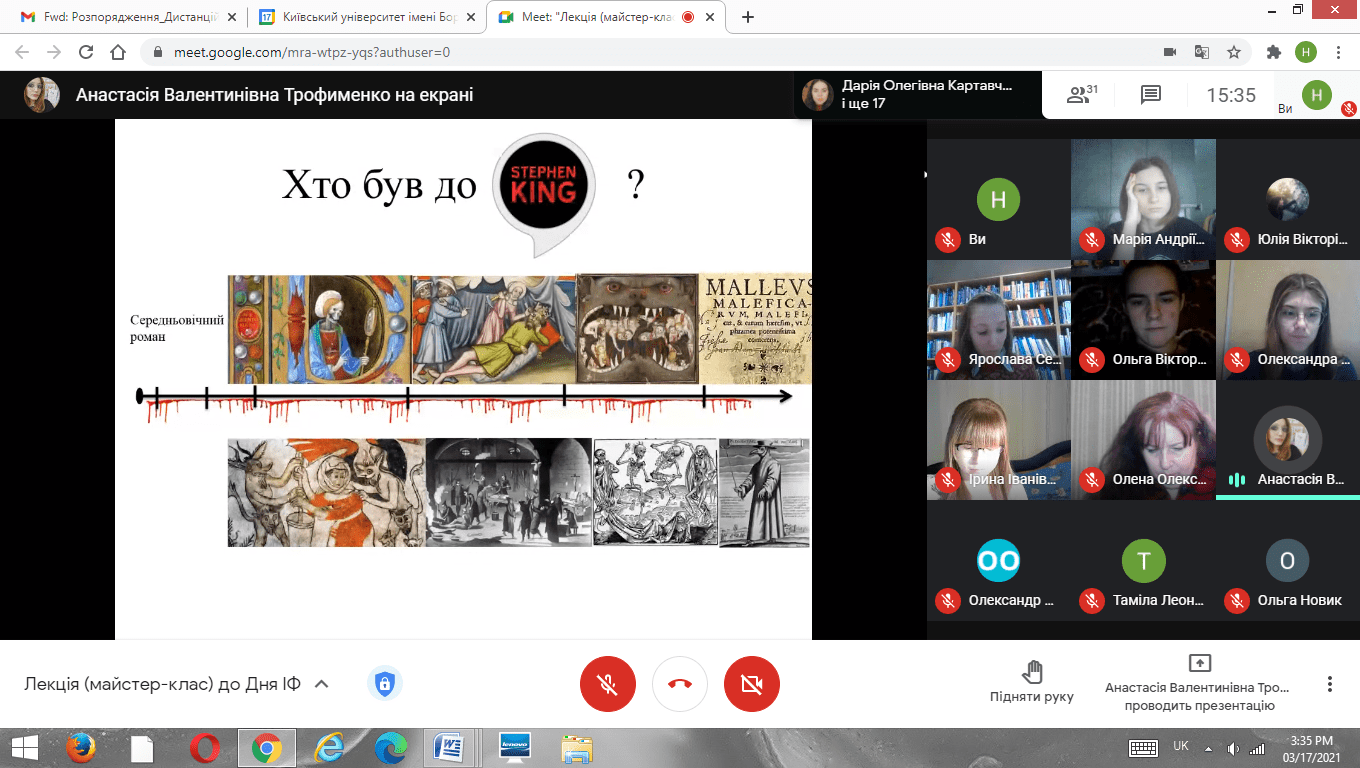Click the translate page icon
This screenshot has width=1360, height=768.
pyautogui.click(x=1202, y=52)
